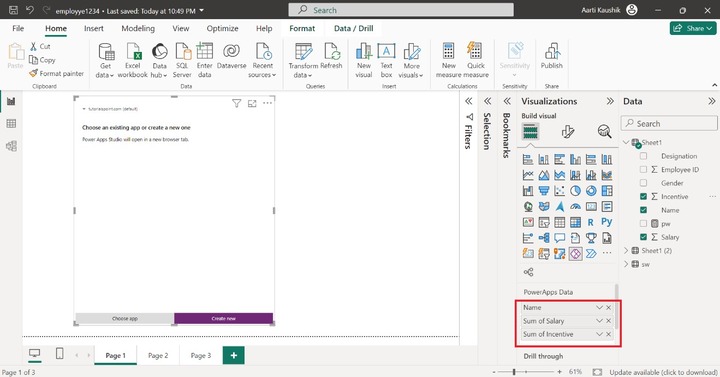
Task: Select the R script visual
Action: click(x=591, y=222)
